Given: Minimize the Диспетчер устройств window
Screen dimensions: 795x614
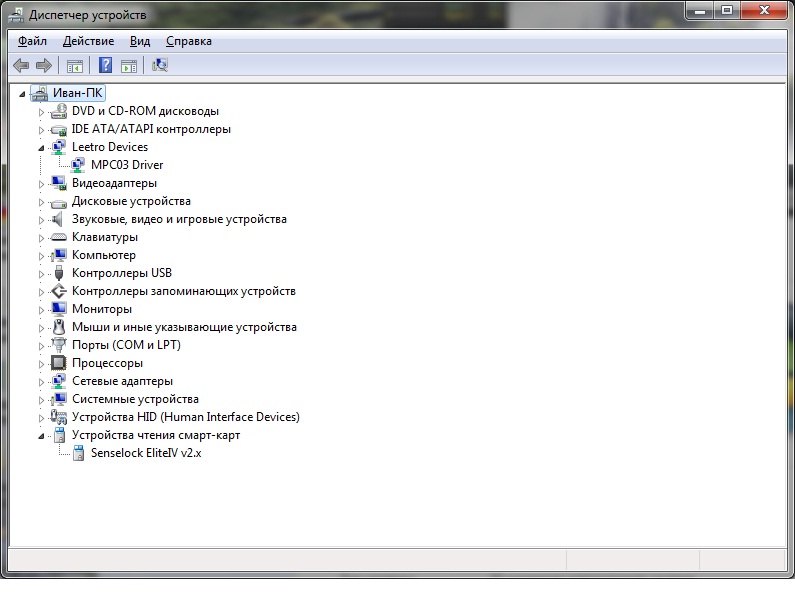Looking at the screenshot, I should coord(700,11).
